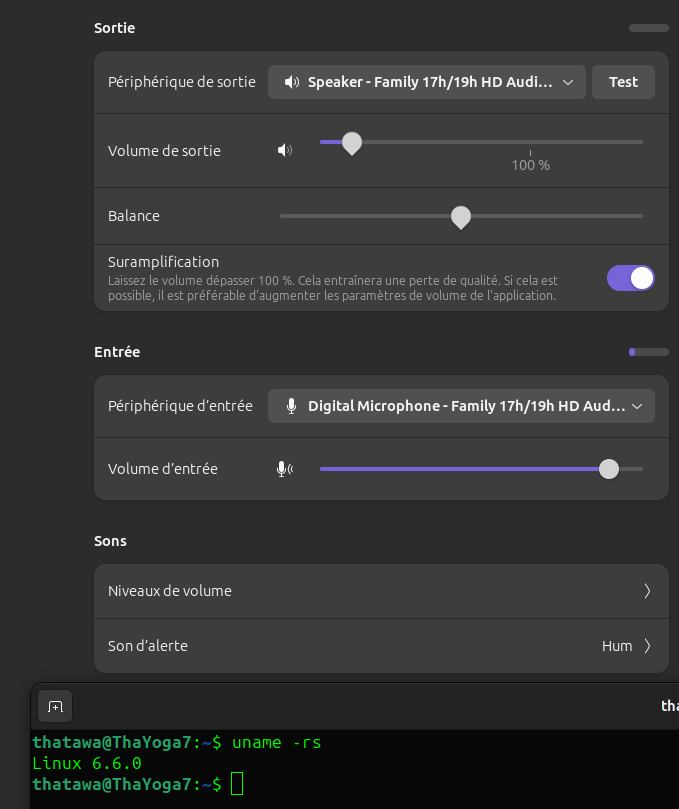Click the new tab icon in terminal window

[x=55, y=706]
